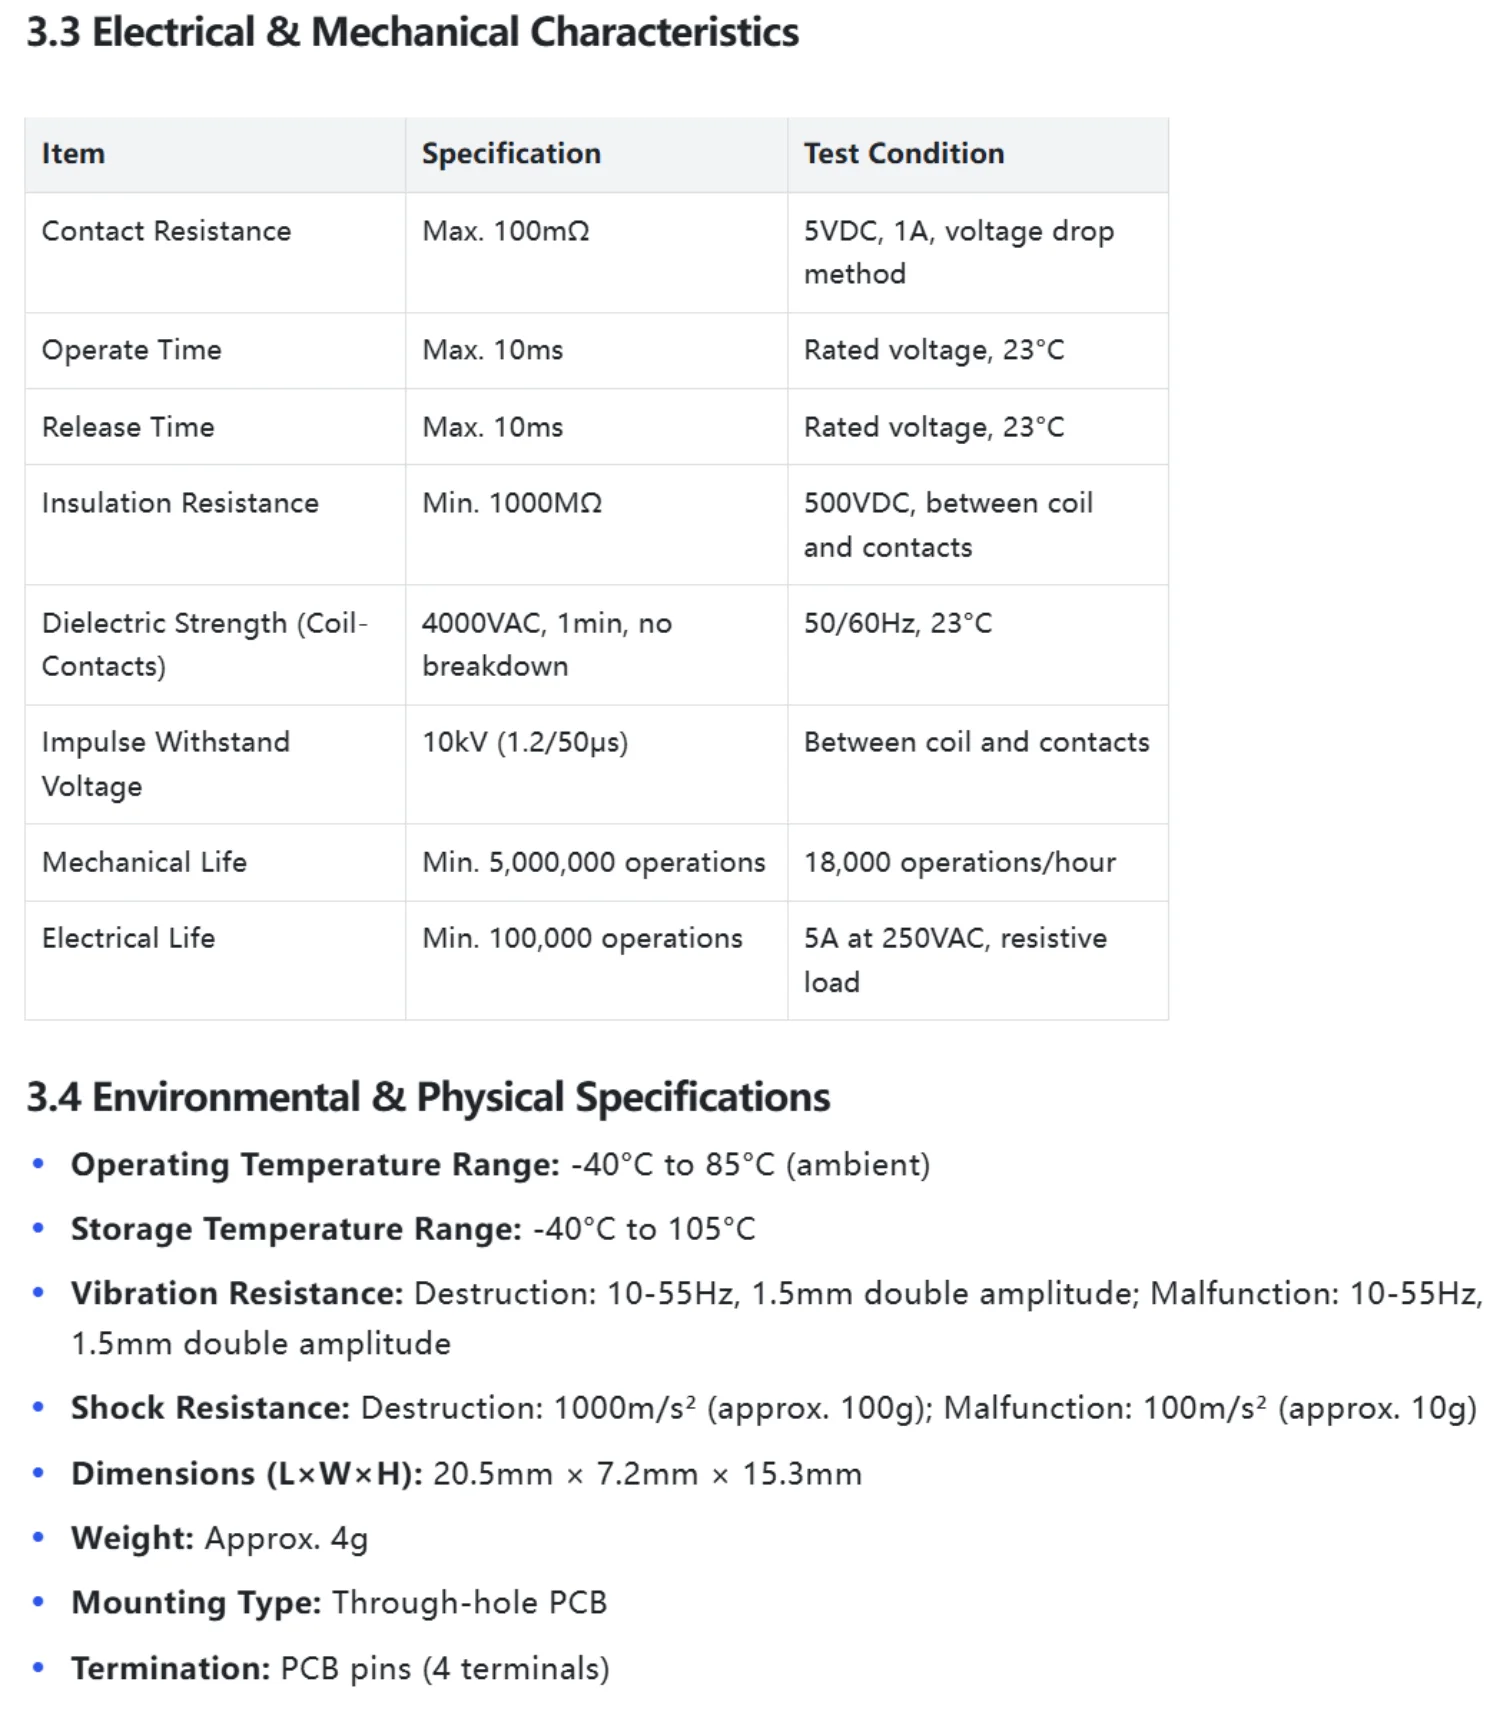
Task: Click the 'Min. 5,000,000 operations' cell
Action: (x=594, y=862)
